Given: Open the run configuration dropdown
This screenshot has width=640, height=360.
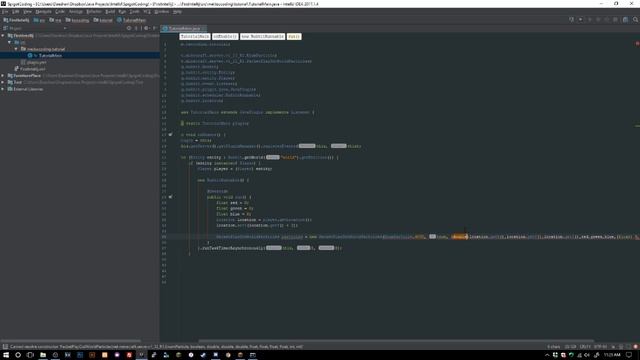Looking at the screenshot, I should click(x=580, y=20).
